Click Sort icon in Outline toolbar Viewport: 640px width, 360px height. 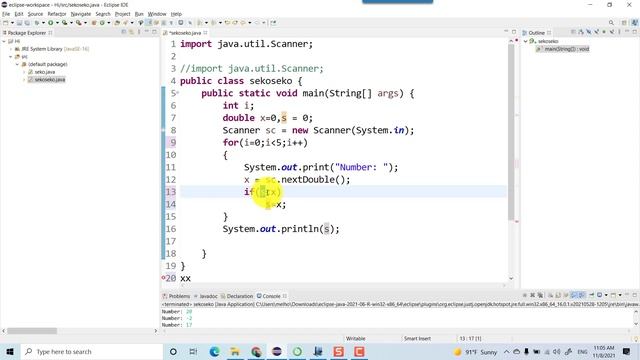click(581, 32)
